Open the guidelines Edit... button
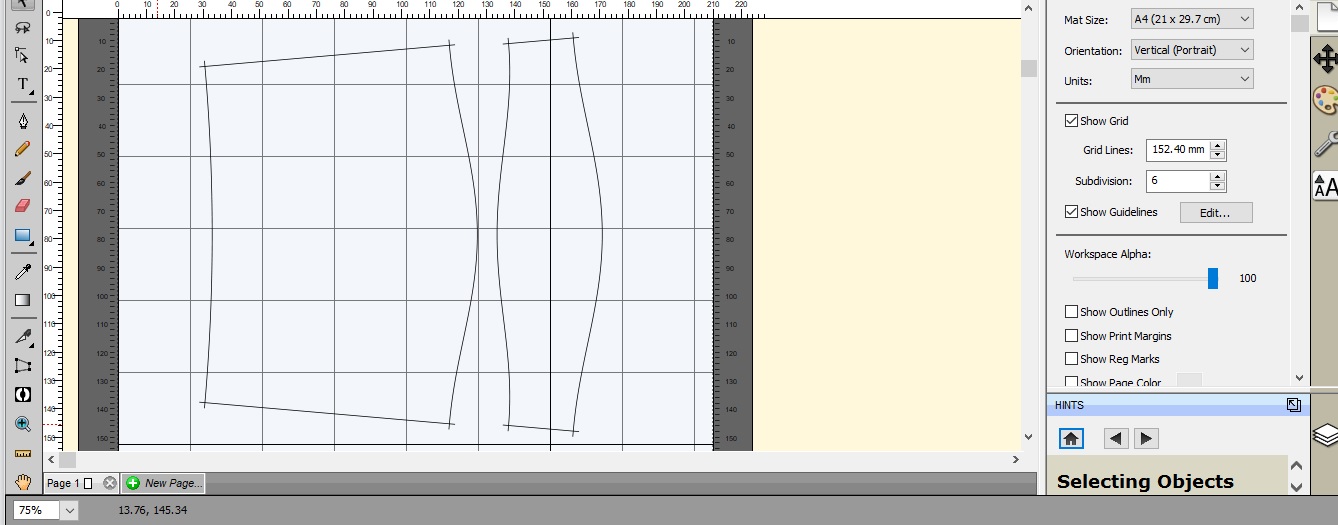1338x525 pixels. point(1216,213)
